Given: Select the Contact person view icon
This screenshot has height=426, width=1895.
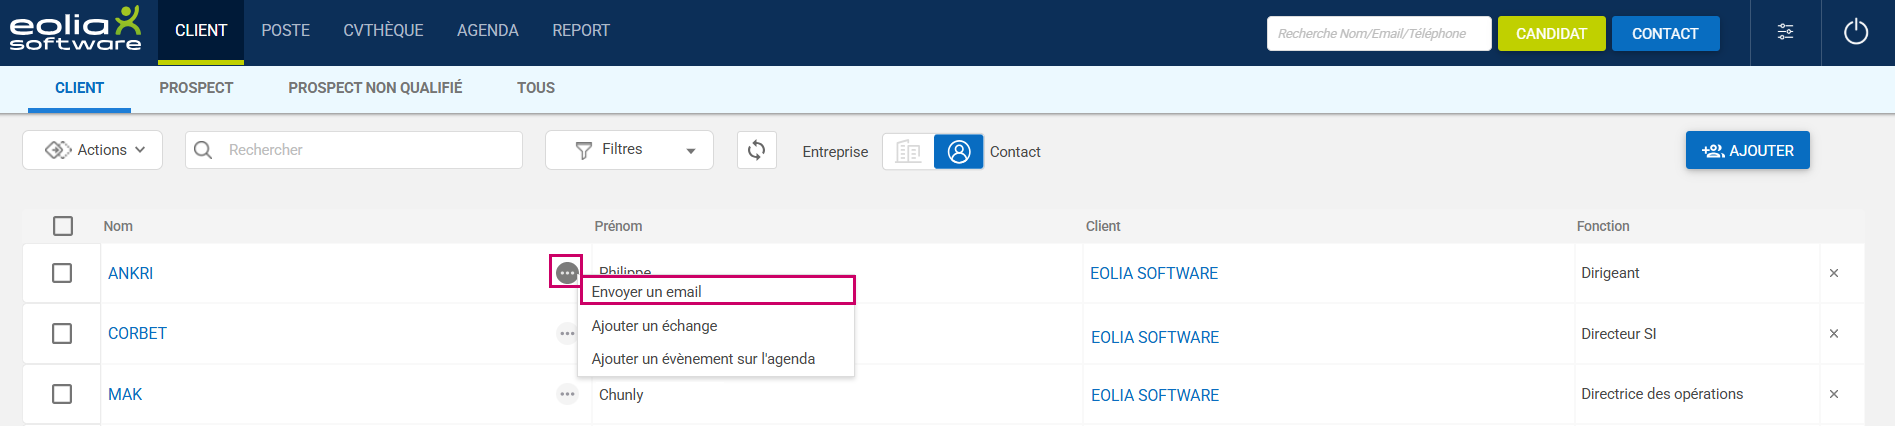Looking at the screenshot, I should pos(958,151).
